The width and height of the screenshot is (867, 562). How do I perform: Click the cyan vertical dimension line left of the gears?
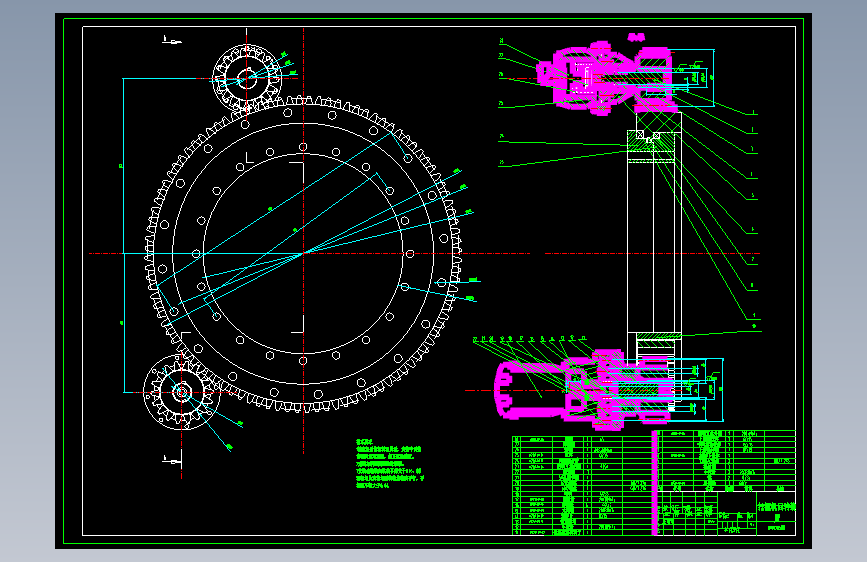pos(123,236)
